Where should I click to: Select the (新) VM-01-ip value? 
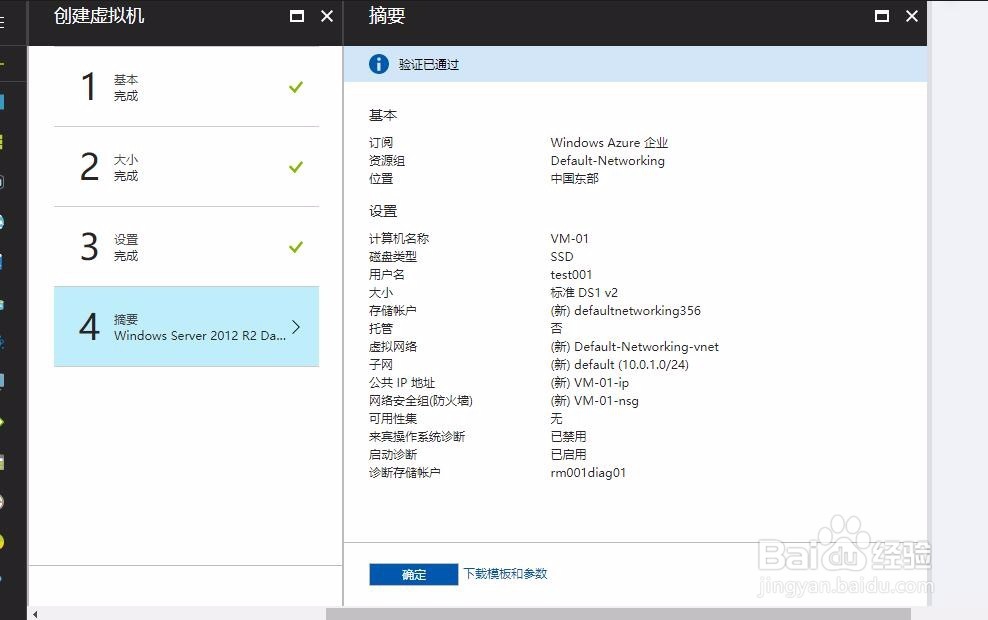click(589, 382)
